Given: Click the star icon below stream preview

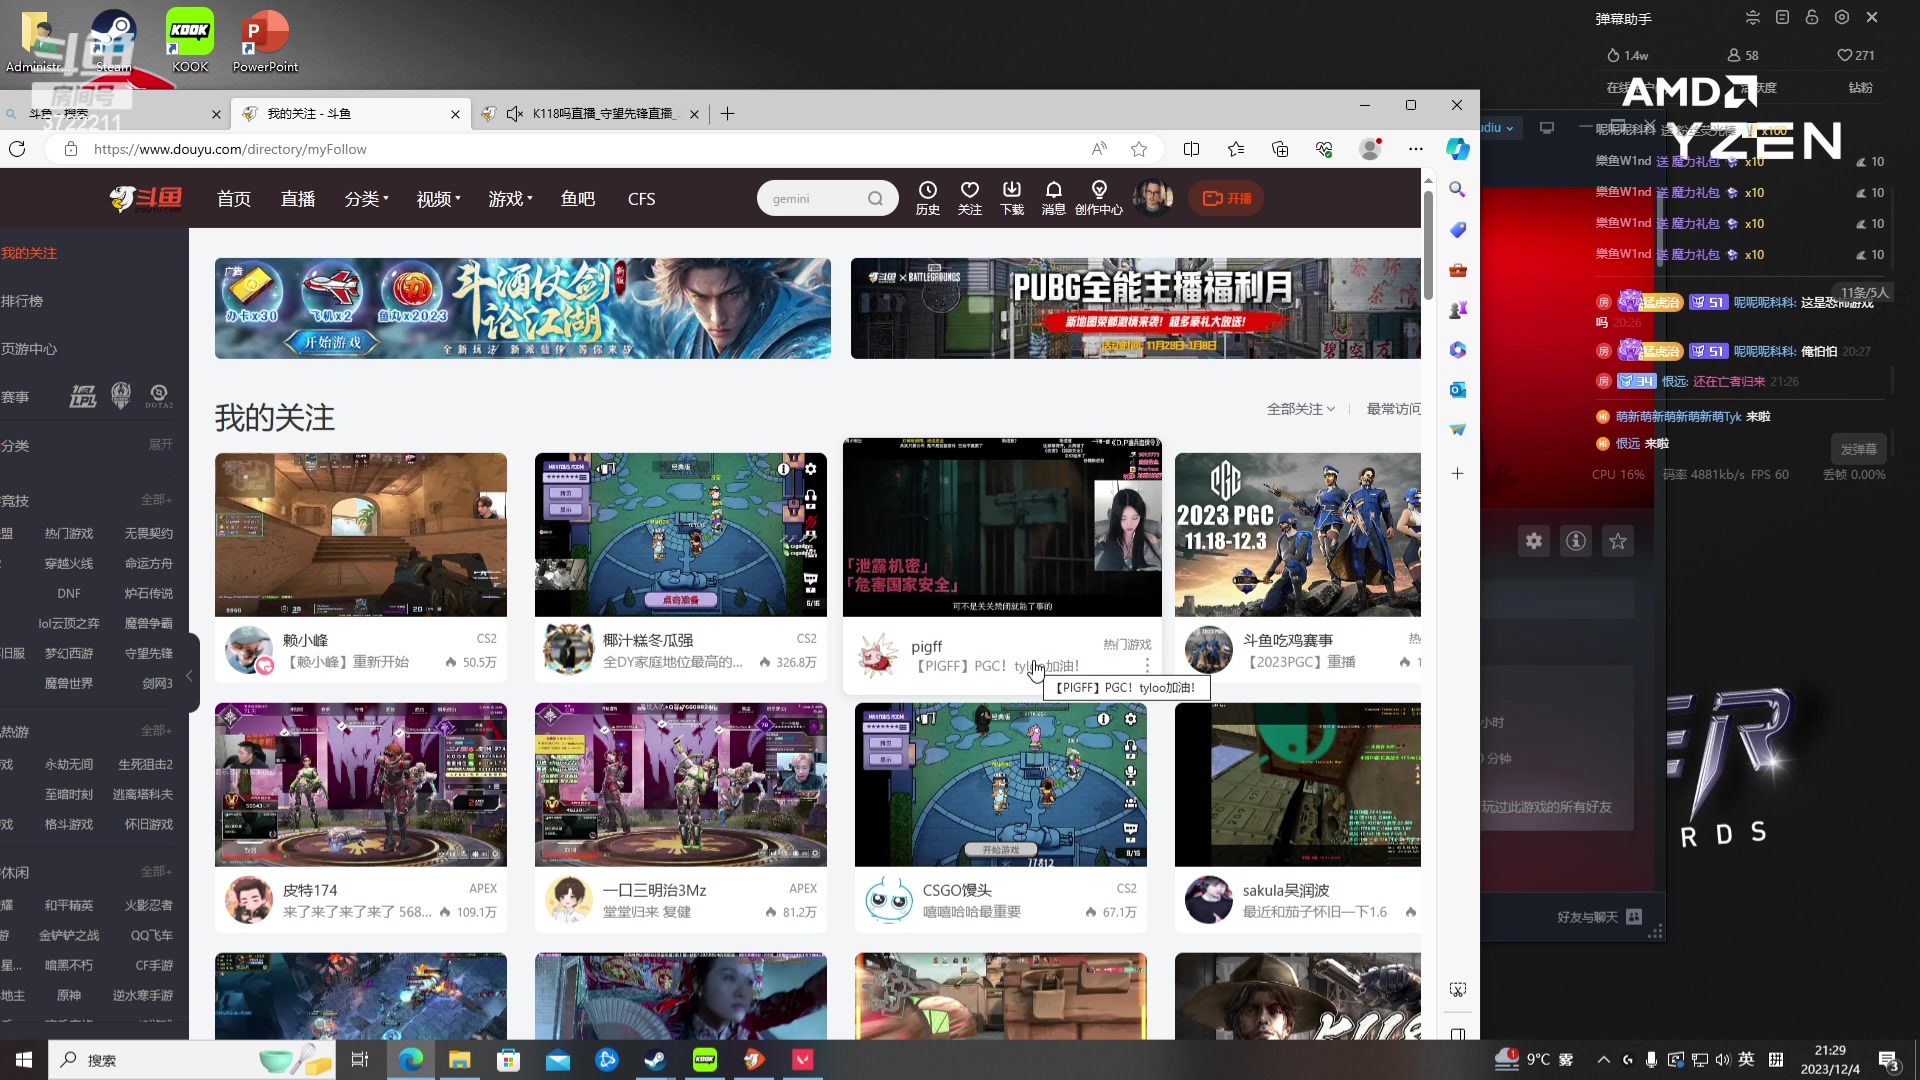Looking at the screenshot, I should [x=1618, y=541].
